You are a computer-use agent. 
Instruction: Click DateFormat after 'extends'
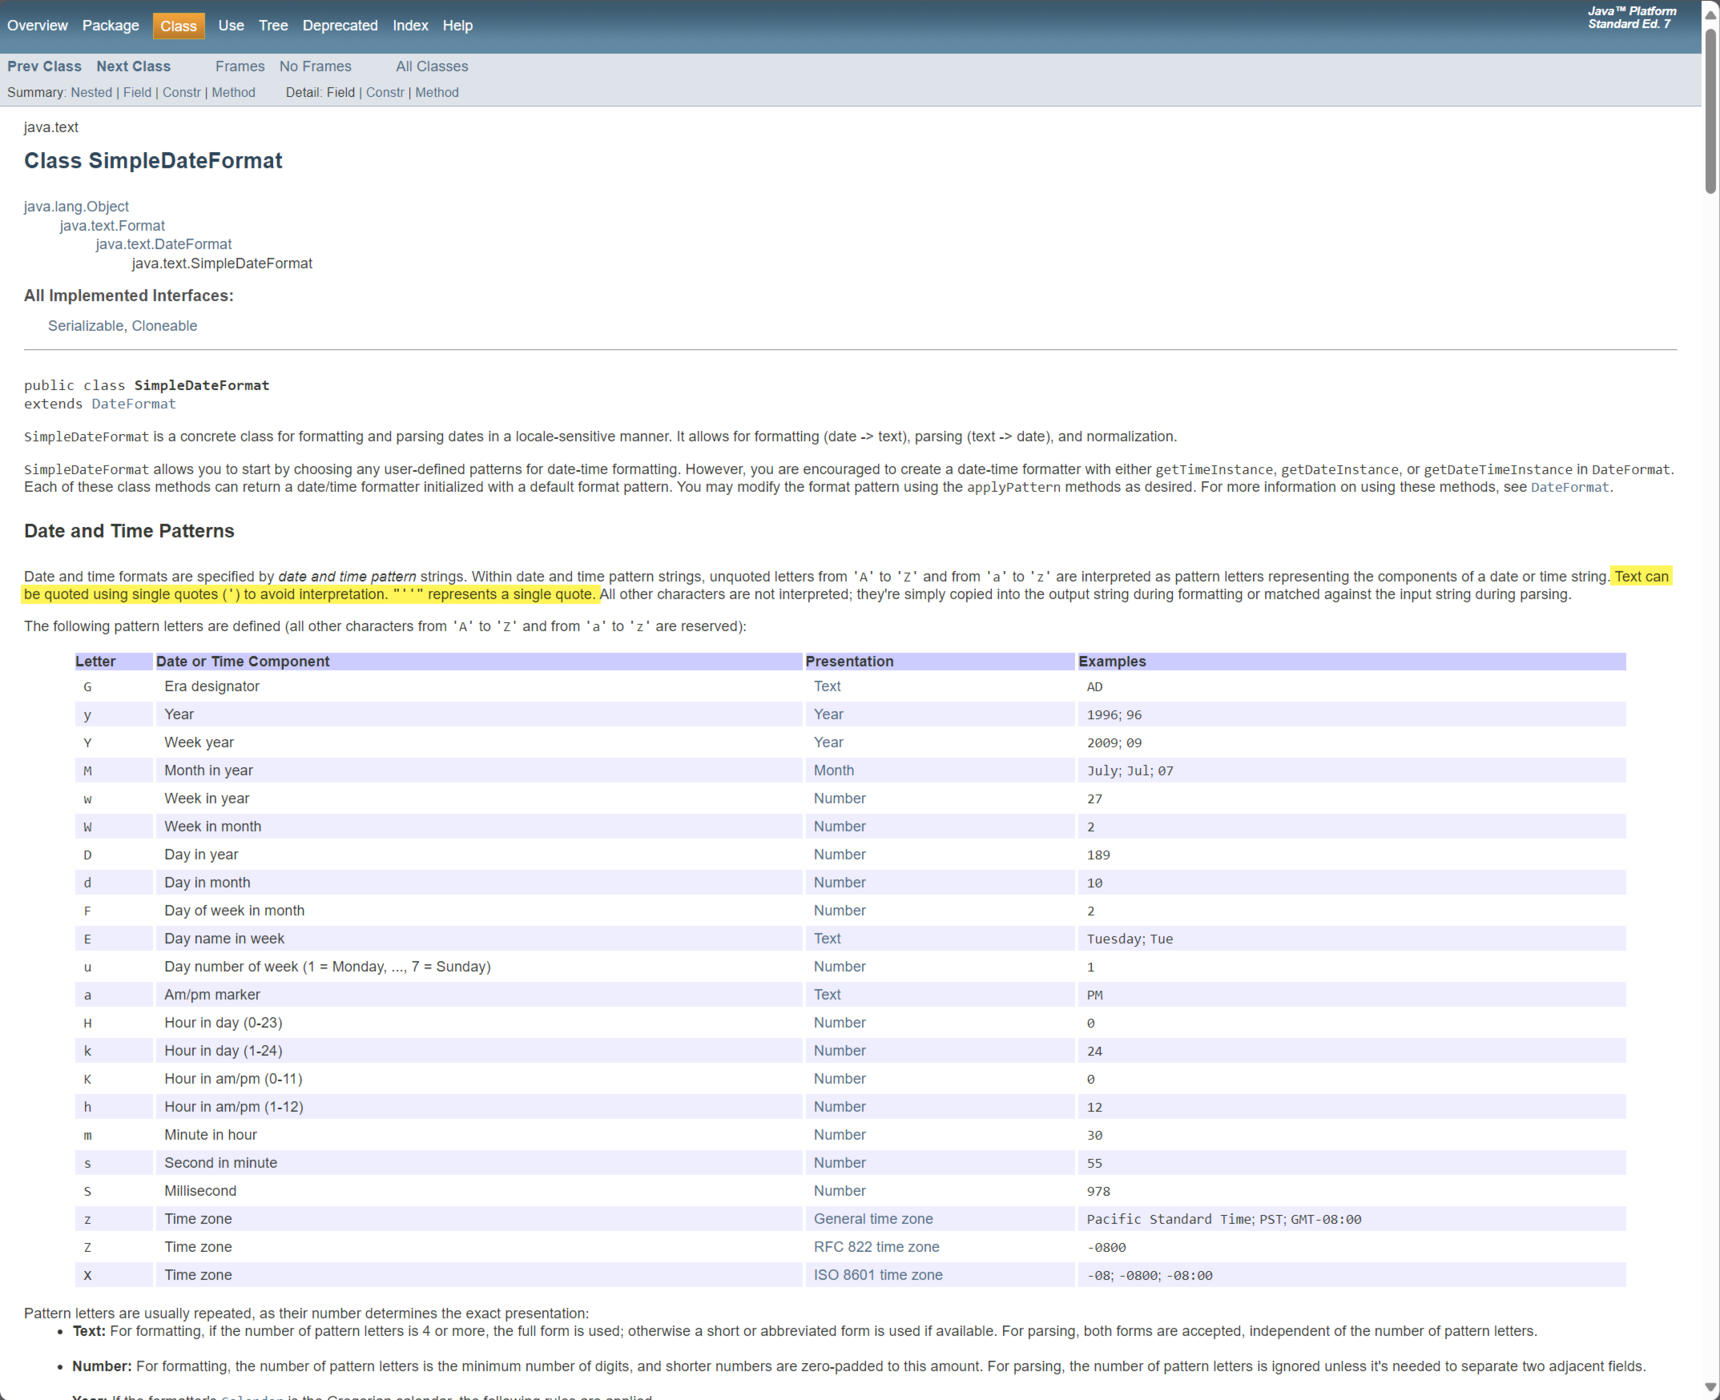pos(133,404)
